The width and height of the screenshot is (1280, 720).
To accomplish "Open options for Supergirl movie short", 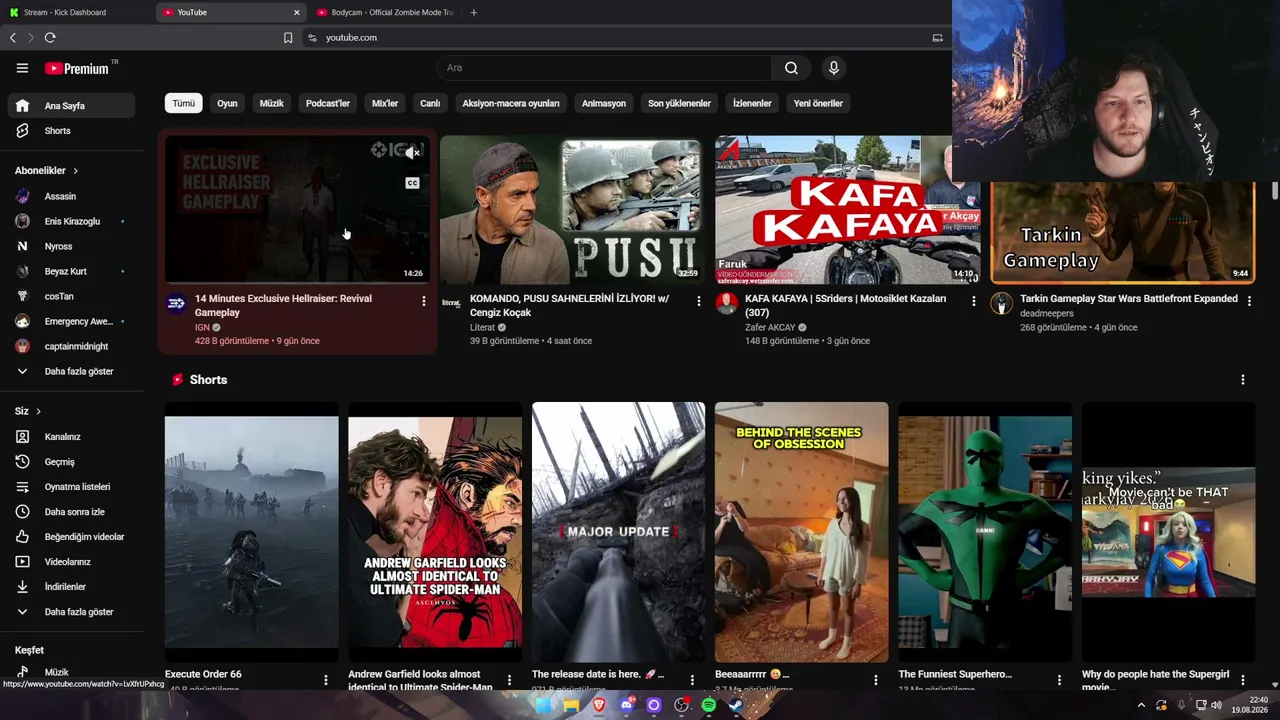I will 1243,680.
